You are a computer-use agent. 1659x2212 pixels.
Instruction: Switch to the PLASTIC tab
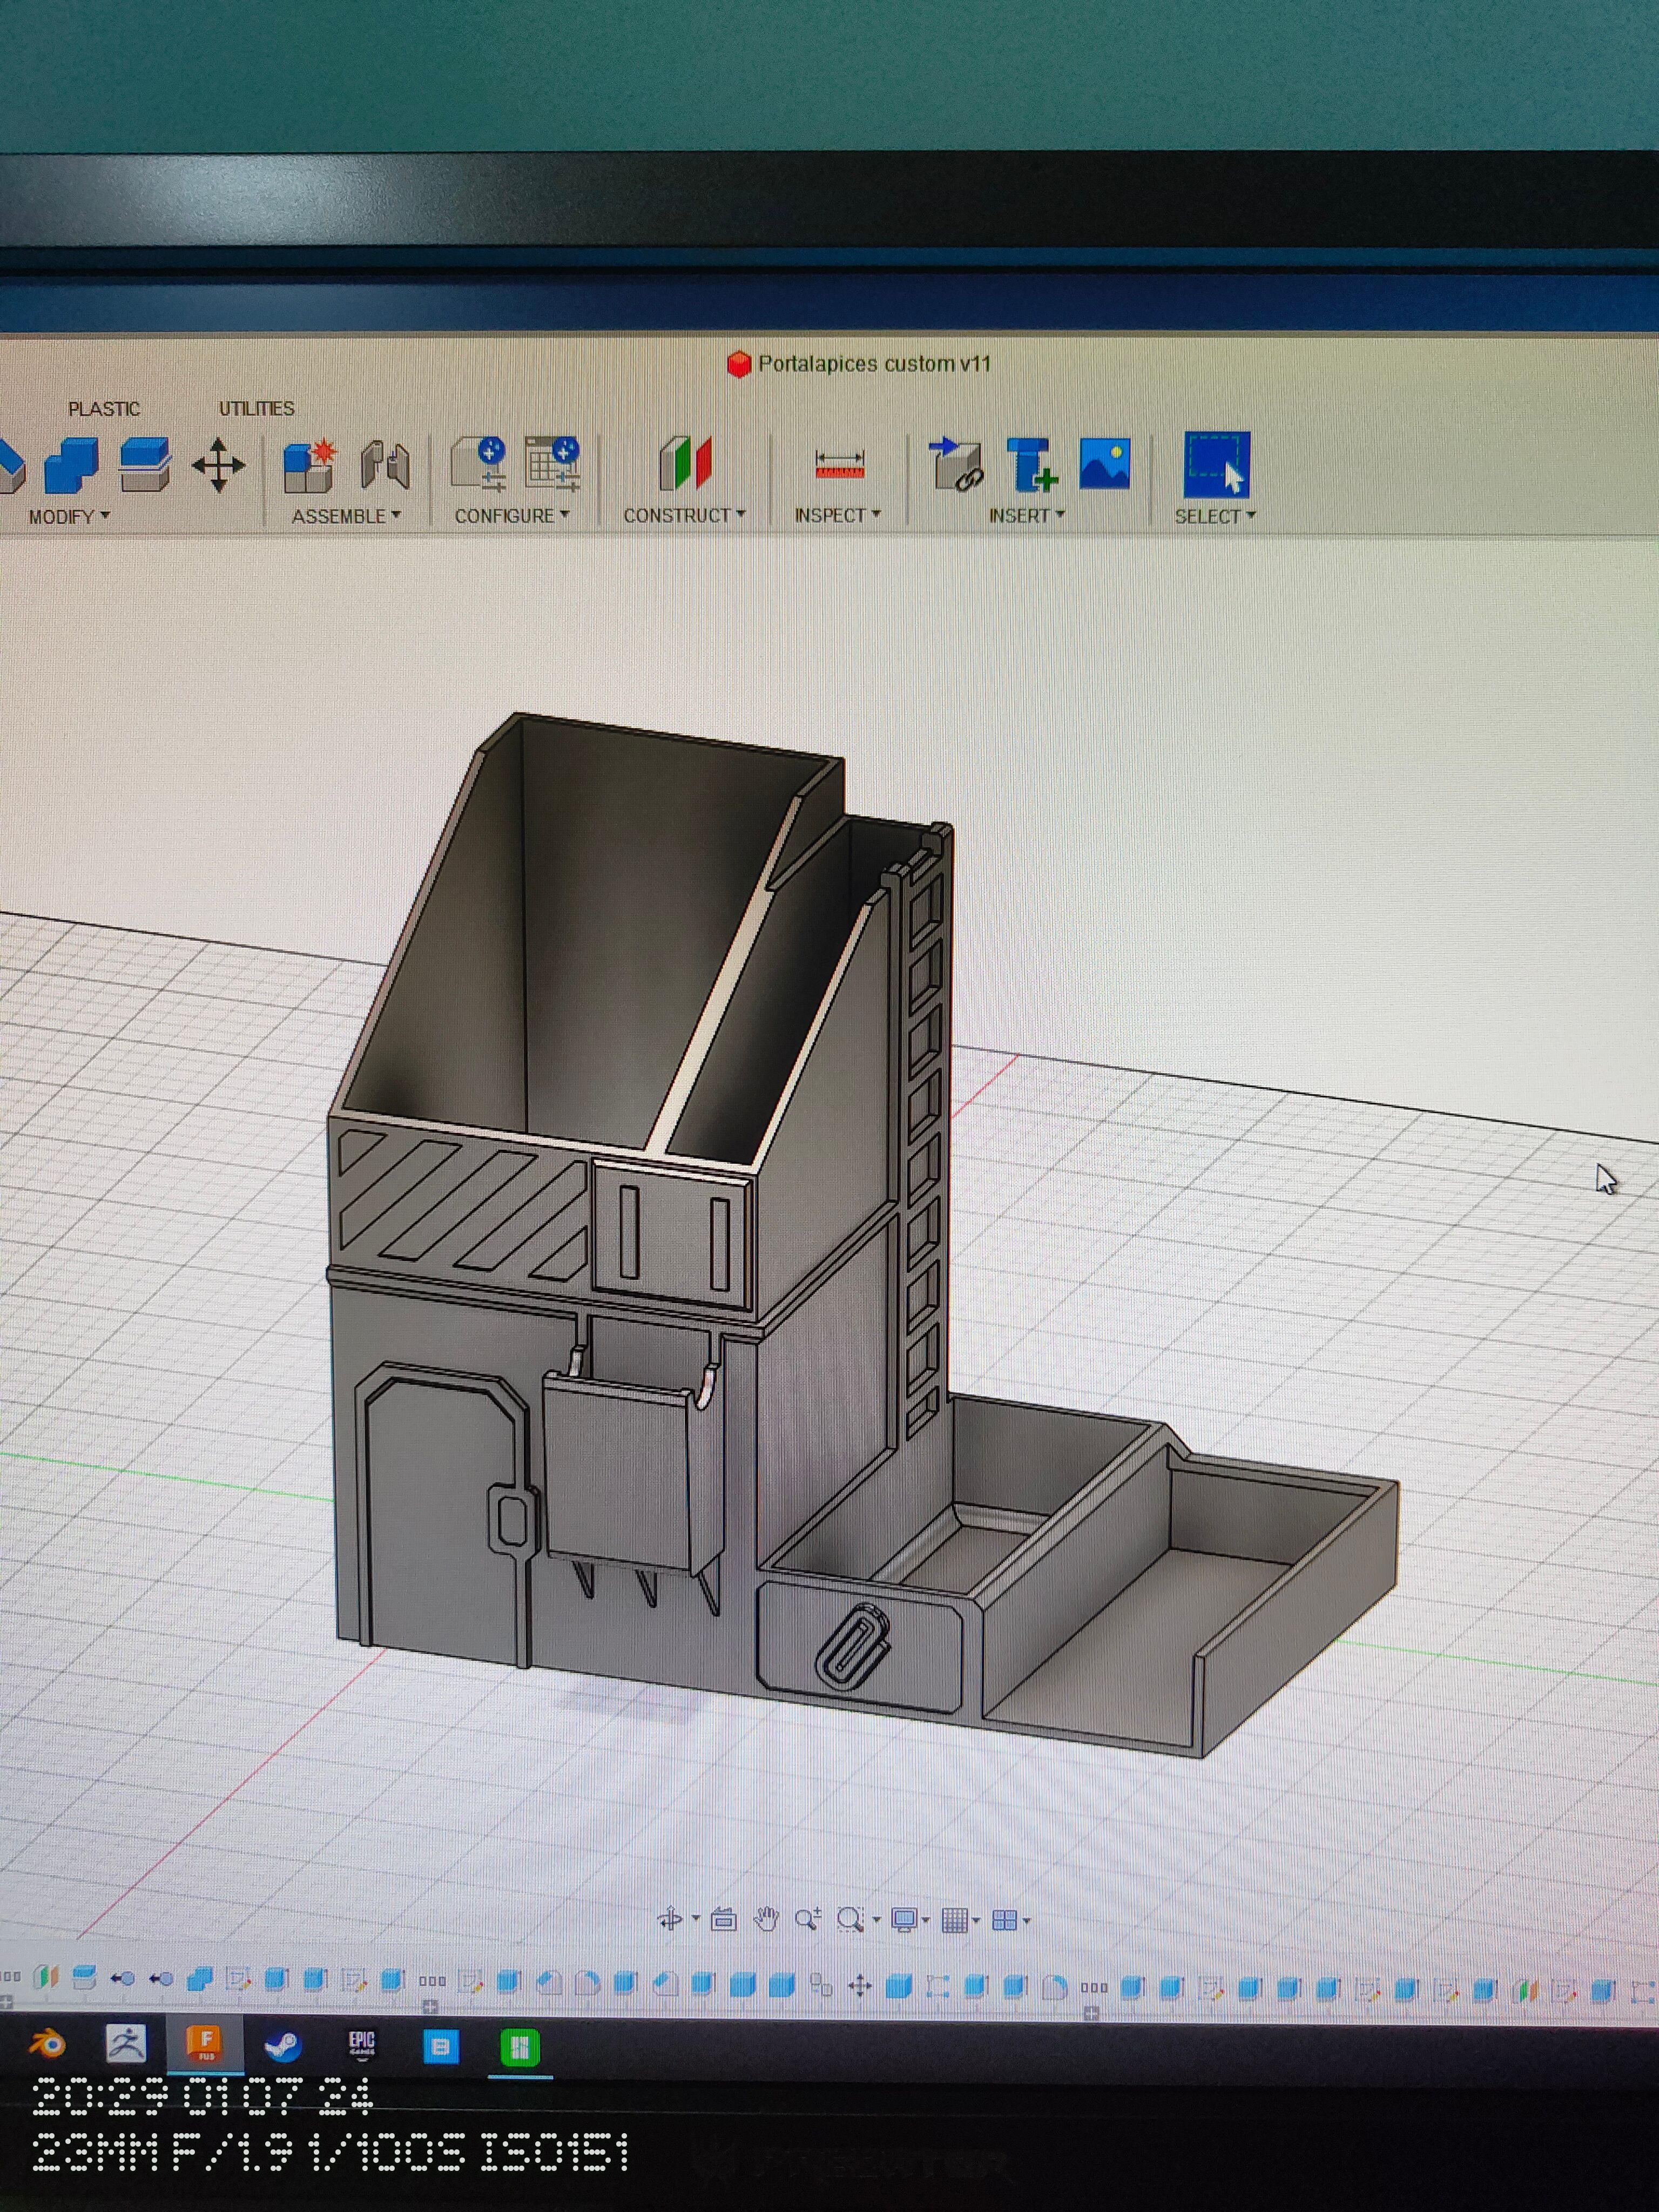coord(104,409)
